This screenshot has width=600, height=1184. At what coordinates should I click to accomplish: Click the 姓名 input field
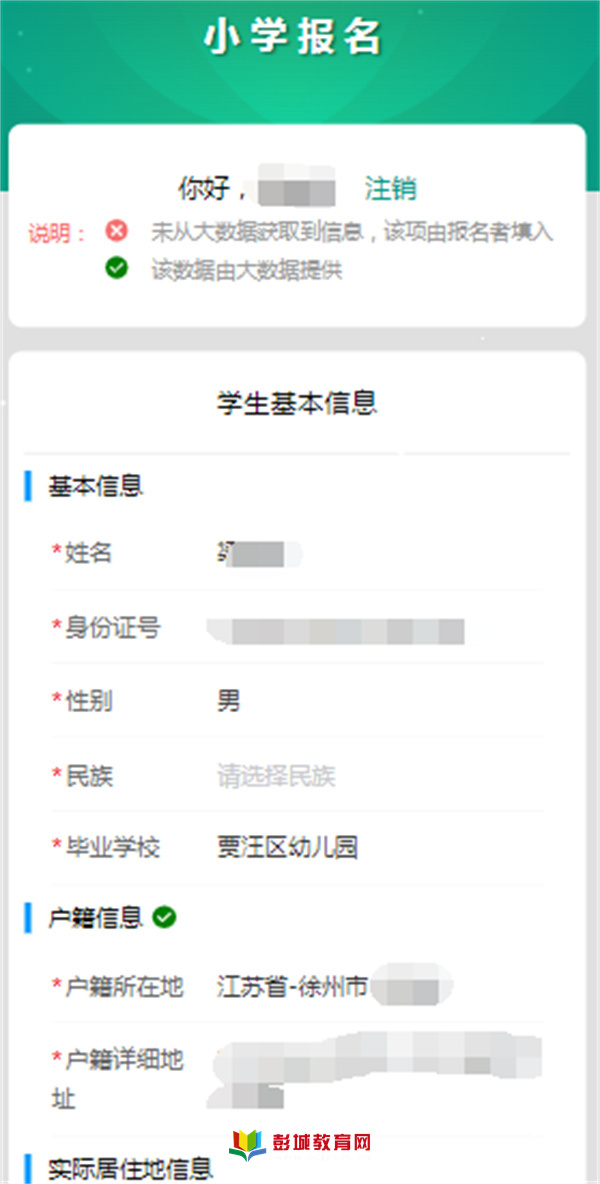pos(379,553)
